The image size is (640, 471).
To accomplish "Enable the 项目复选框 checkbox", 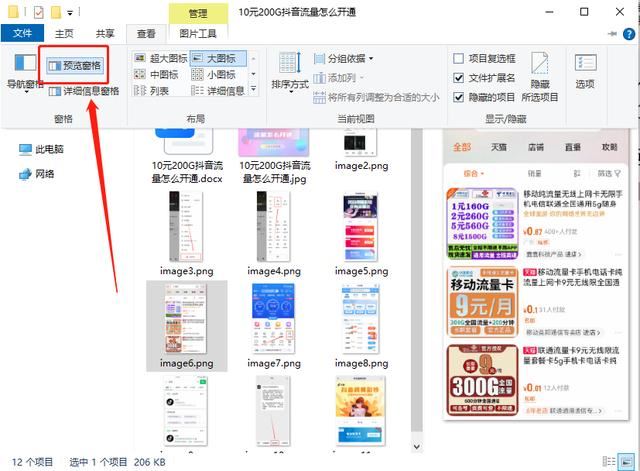I will [459, 58].
